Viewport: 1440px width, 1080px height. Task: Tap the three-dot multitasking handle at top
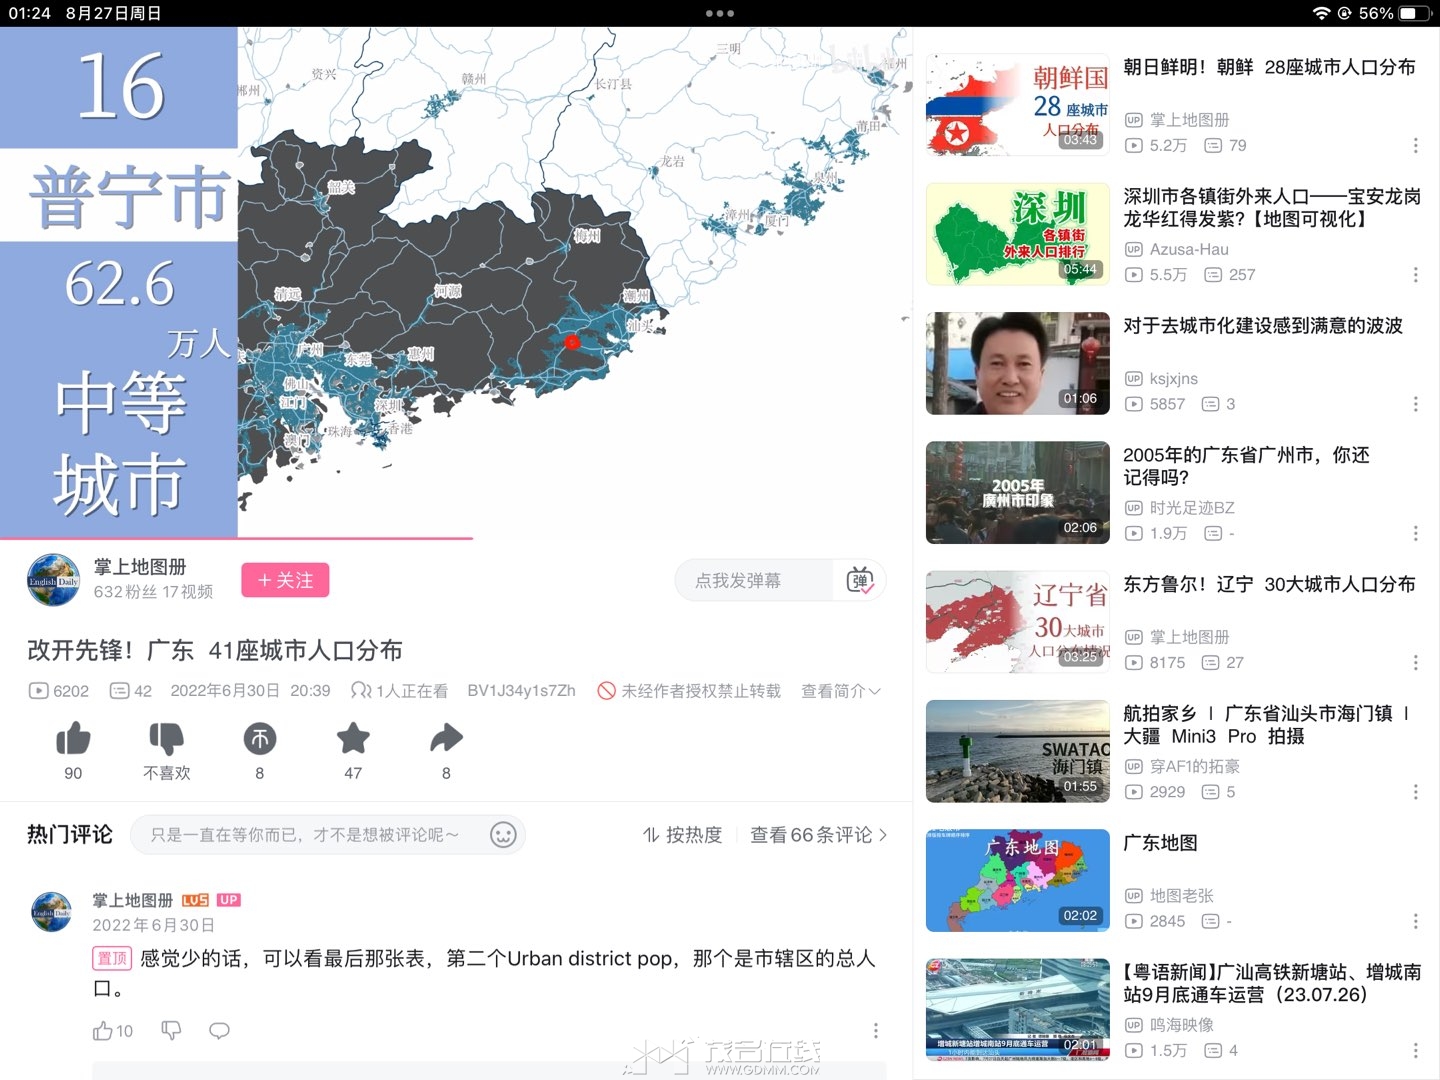tap(720, 14)
